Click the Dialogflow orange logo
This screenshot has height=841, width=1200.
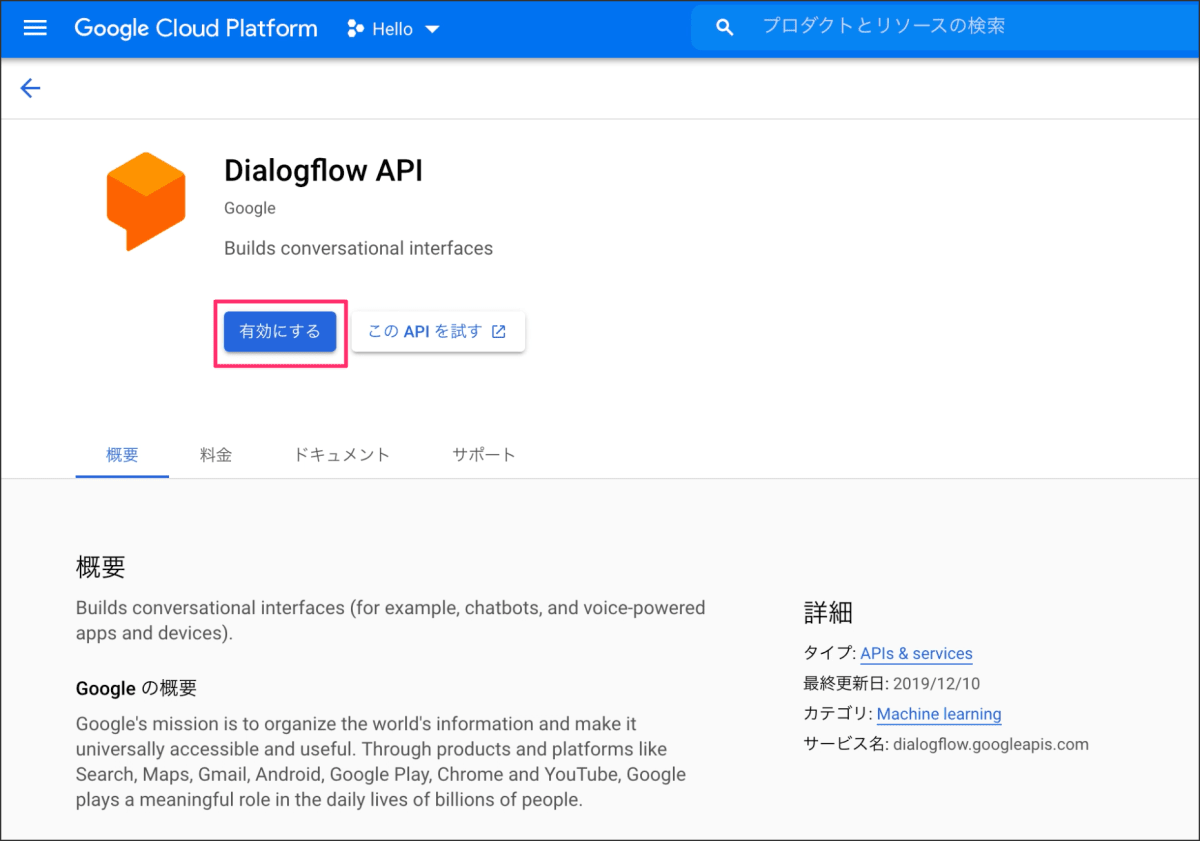coord(146,201)
